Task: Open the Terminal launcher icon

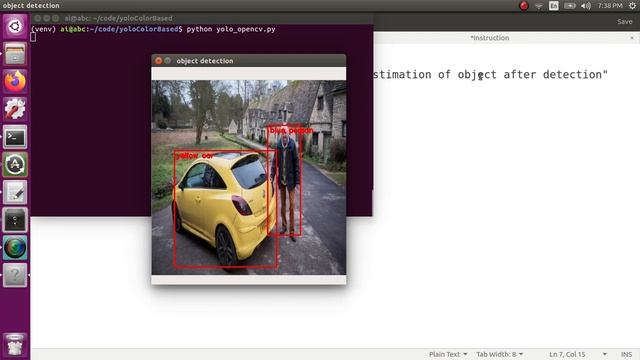Action: pos(15,137)
